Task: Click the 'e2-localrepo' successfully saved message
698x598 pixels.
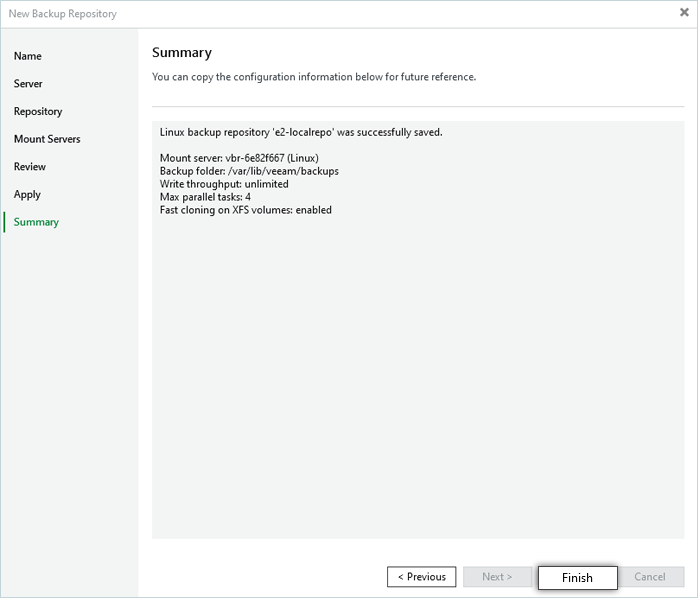Action: tap(300, 132)
